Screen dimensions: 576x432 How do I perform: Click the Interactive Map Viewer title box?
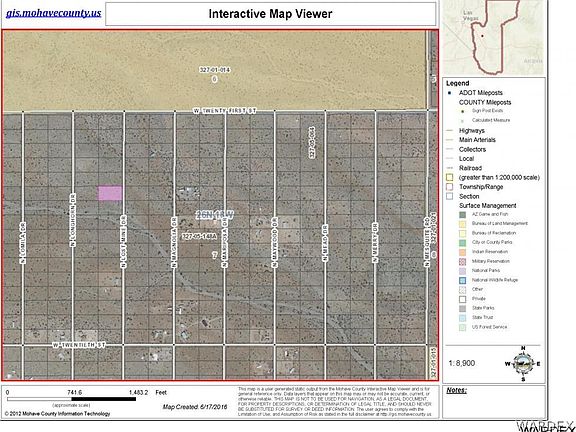(x=271, y=14)
